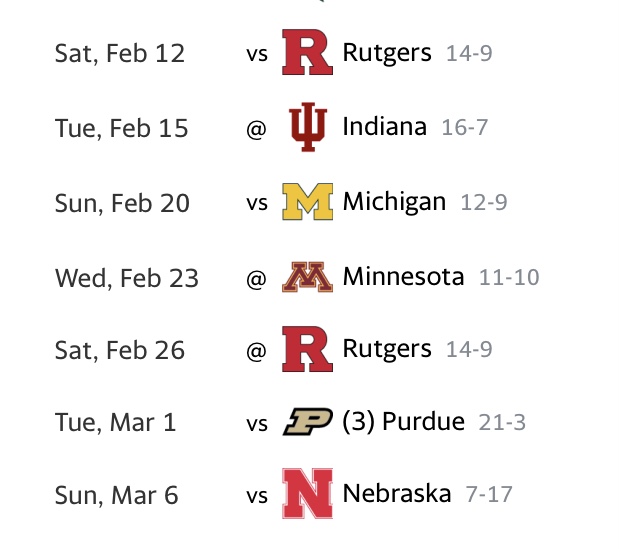Click Purdue's 21-3 record
This screenshot has height=549, width=621.
click(502, 422)
